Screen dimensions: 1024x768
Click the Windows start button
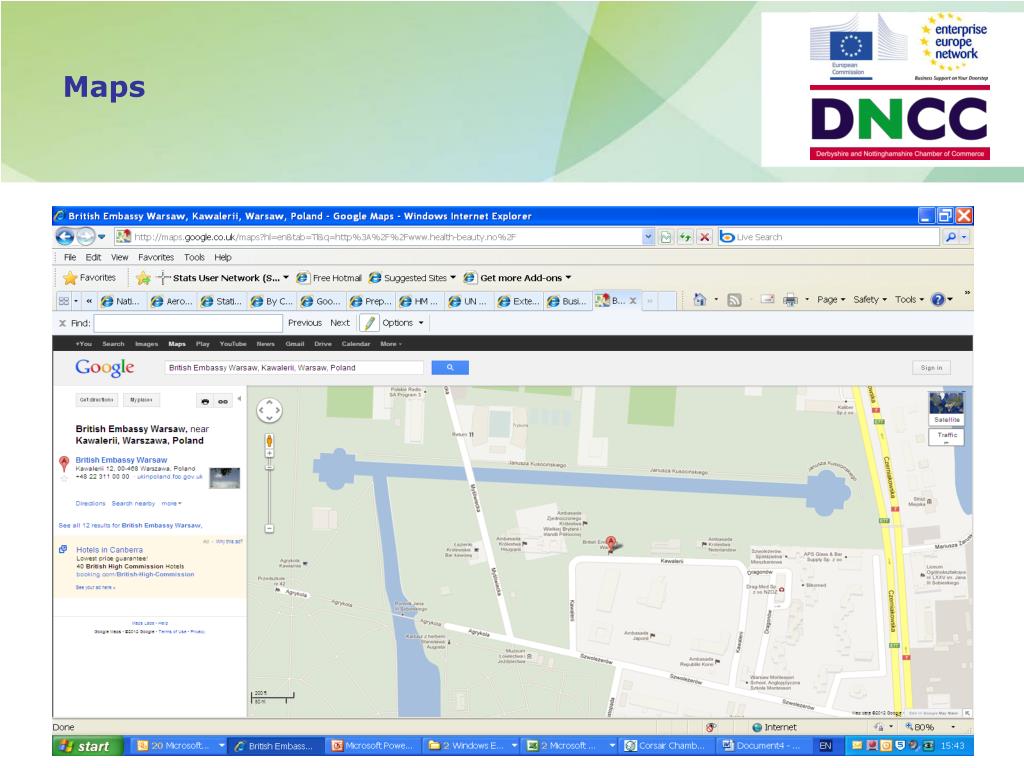[87, 746]
